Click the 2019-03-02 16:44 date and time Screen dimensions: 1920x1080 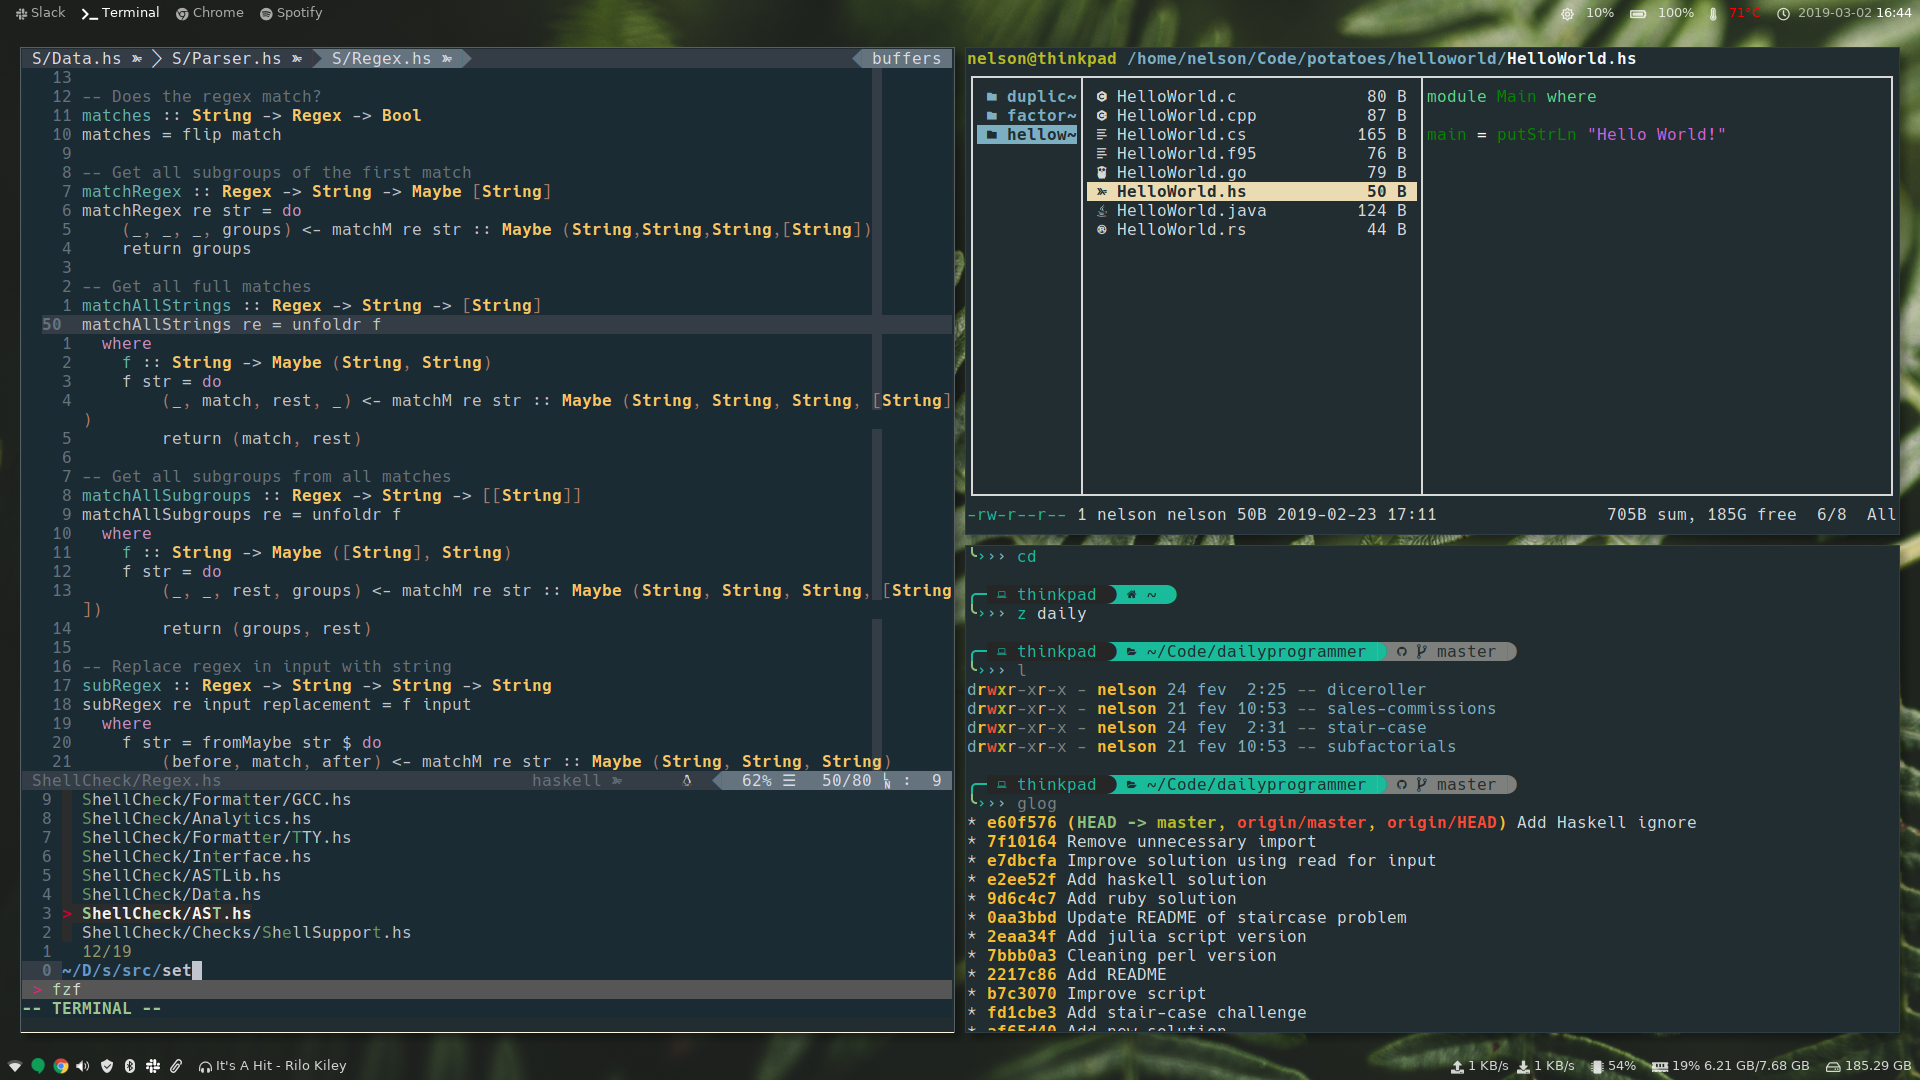pyautogui.click(x=1855, y=13)
